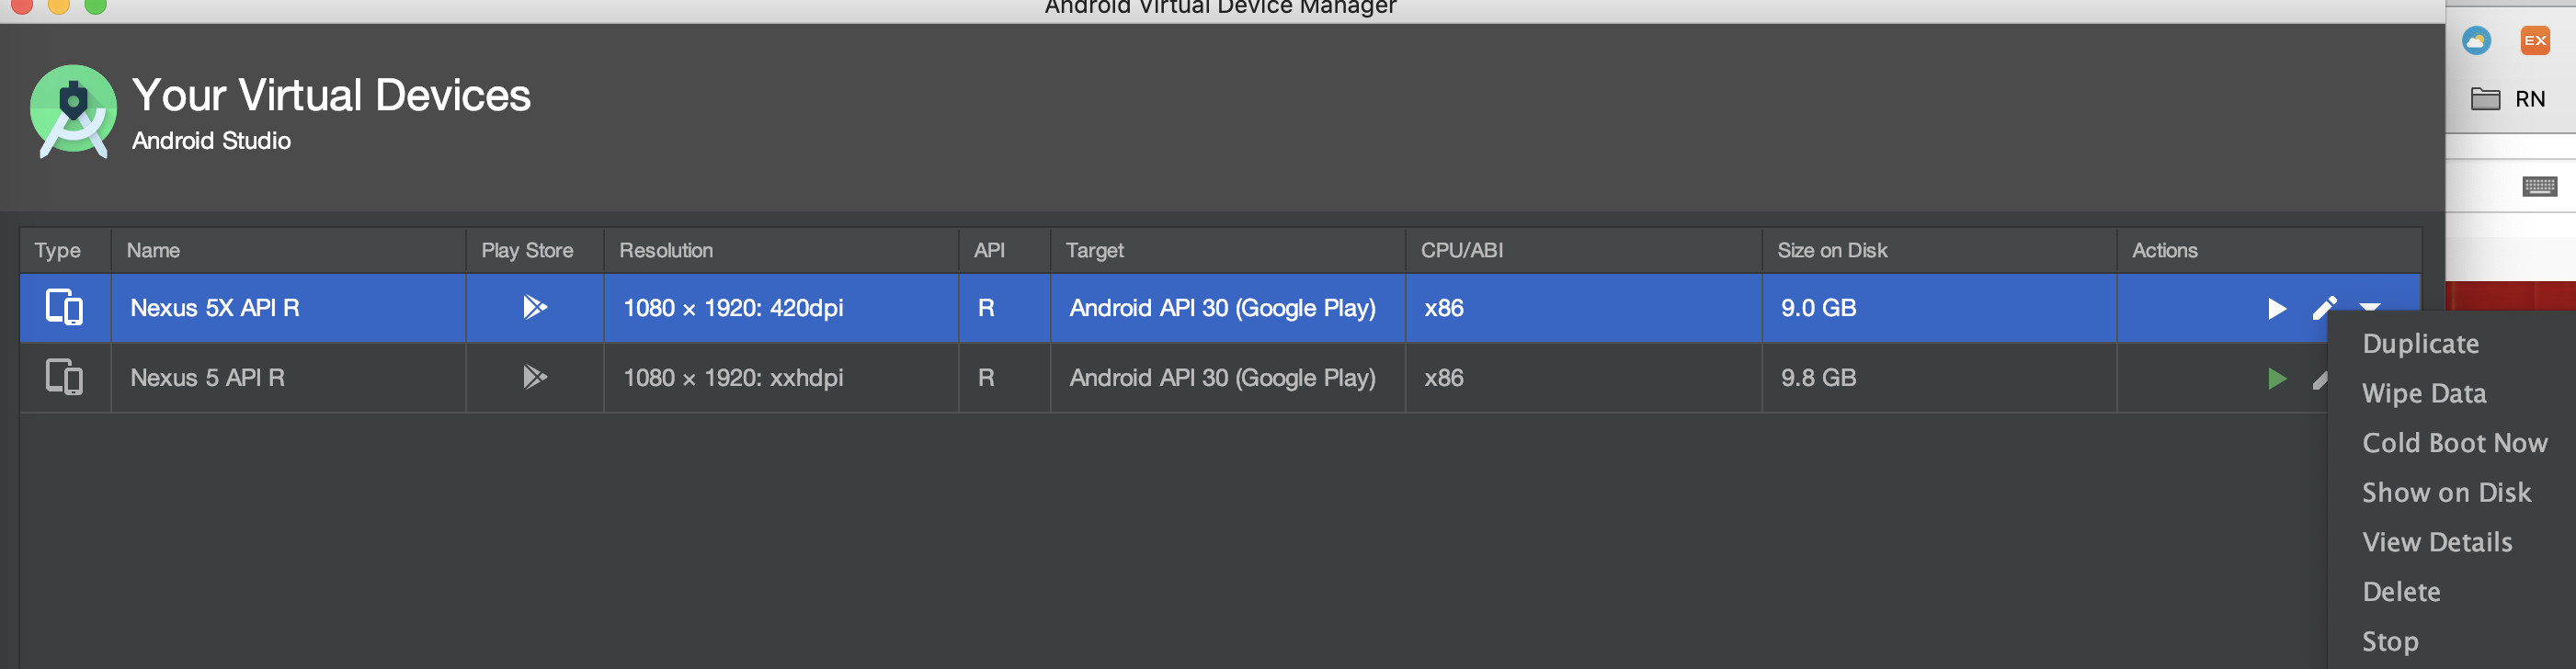Screen dimensions: 2576x669
Task: Click the Nexus 5X Android API 30 target cell
Action: (x=1227, y=308)
